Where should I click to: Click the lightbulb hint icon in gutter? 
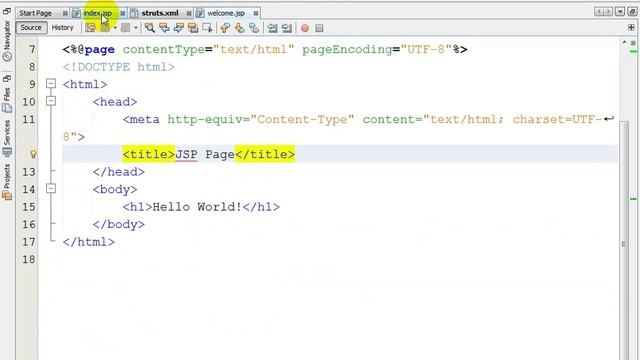pos(33,154)
